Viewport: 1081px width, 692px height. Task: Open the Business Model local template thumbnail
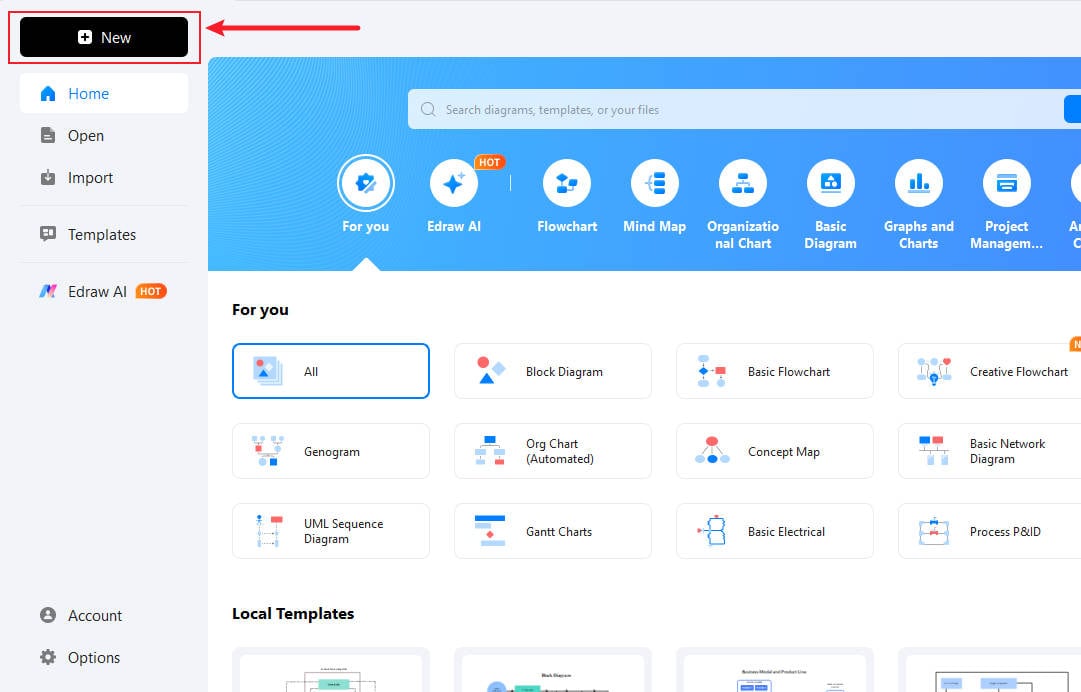[775, 670]
